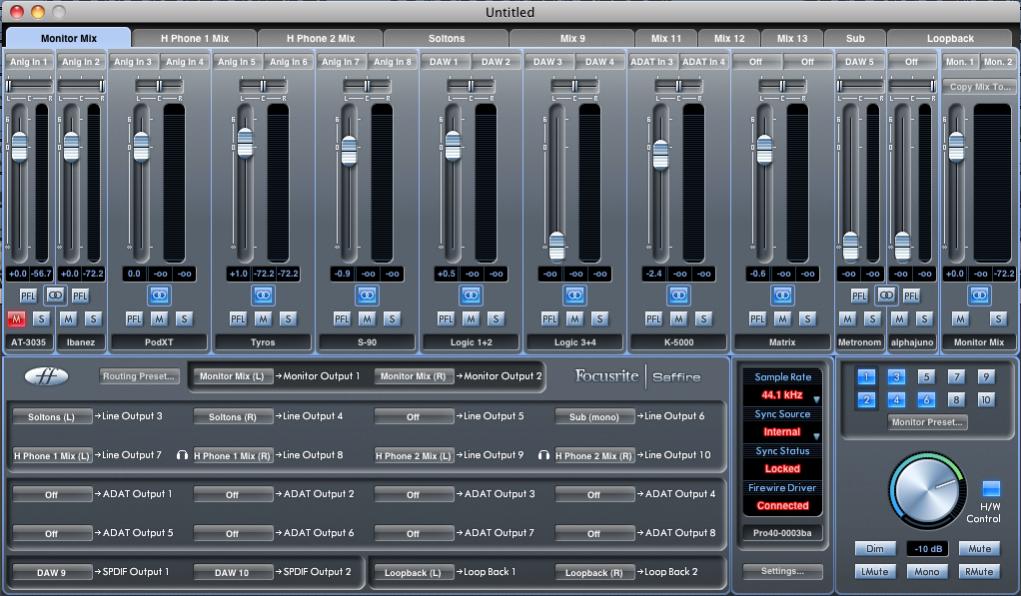The image size is (1021, 596).
Task: Toggle stereo link on Monitor Mix master
Action: pyautogui.click(x=979, y=296)
